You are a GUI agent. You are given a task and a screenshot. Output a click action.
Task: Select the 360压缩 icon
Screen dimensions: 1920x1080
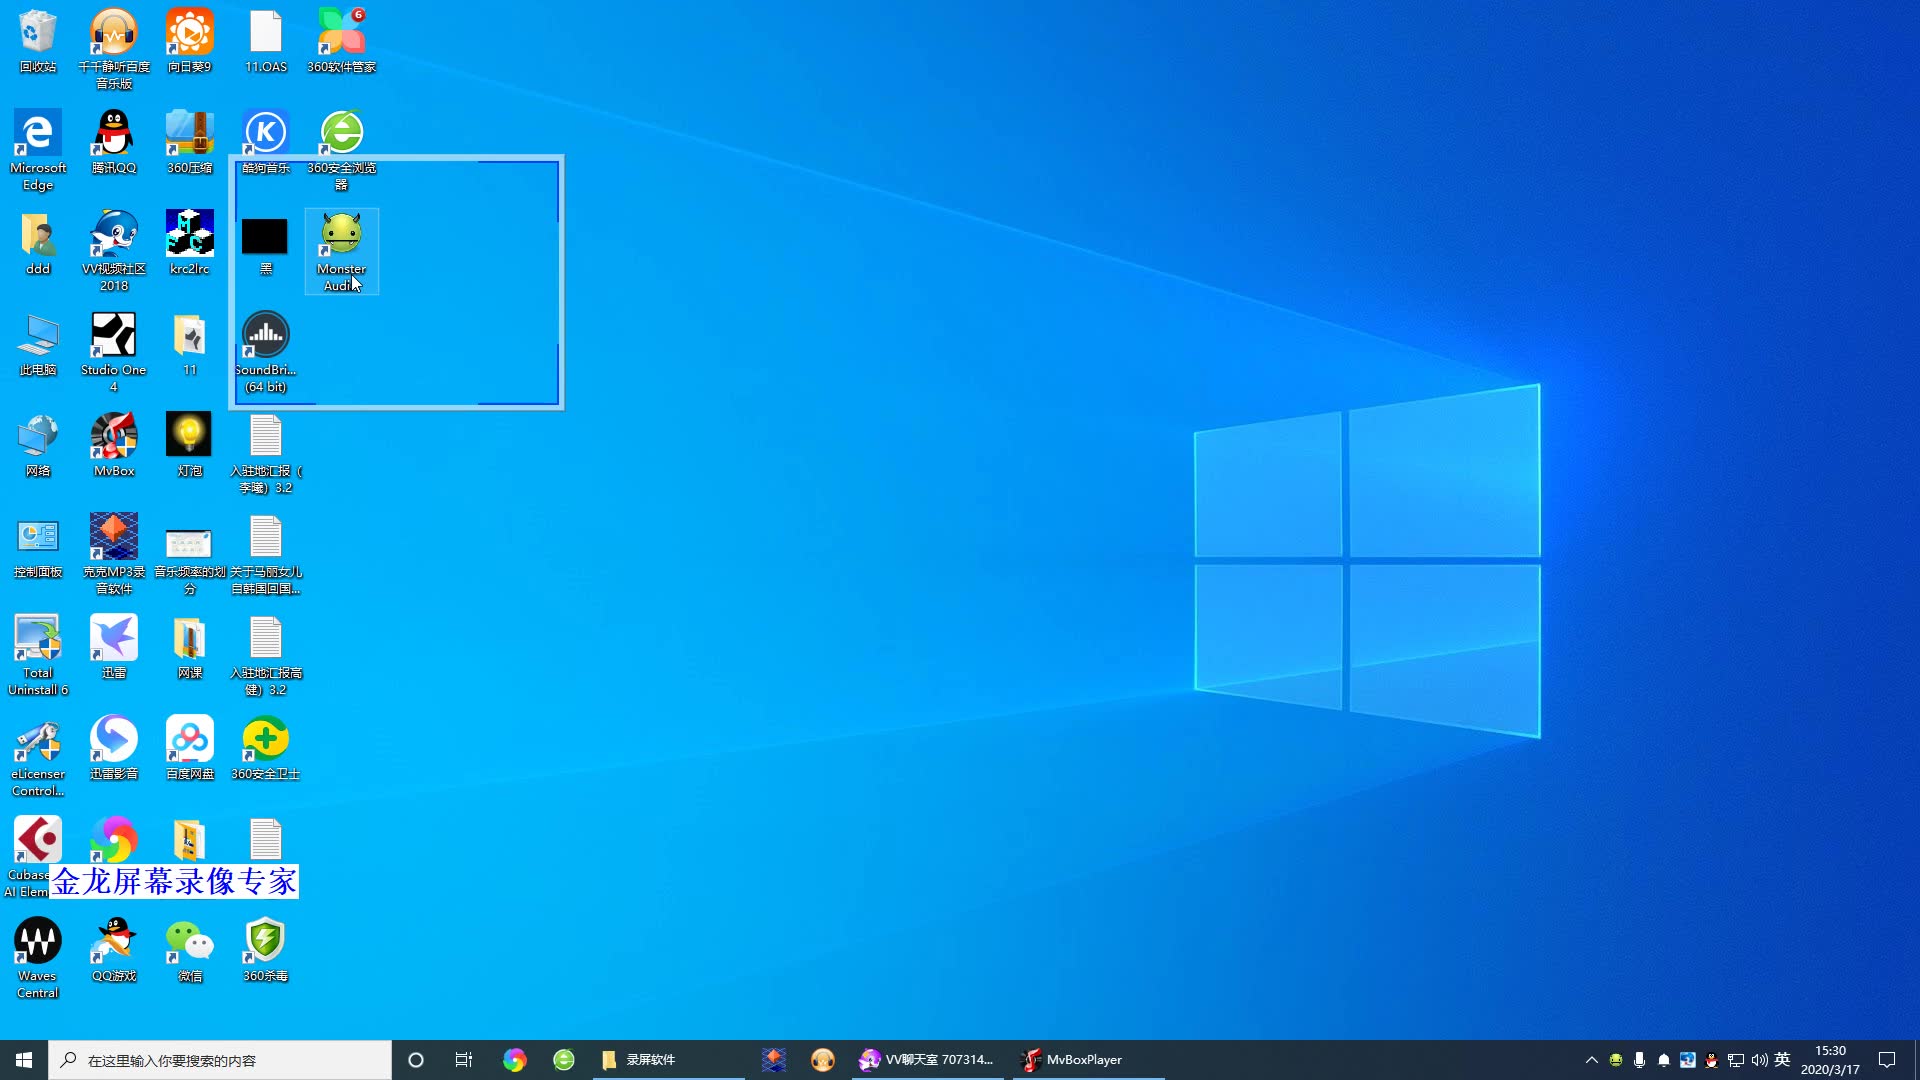click(190, 142)
